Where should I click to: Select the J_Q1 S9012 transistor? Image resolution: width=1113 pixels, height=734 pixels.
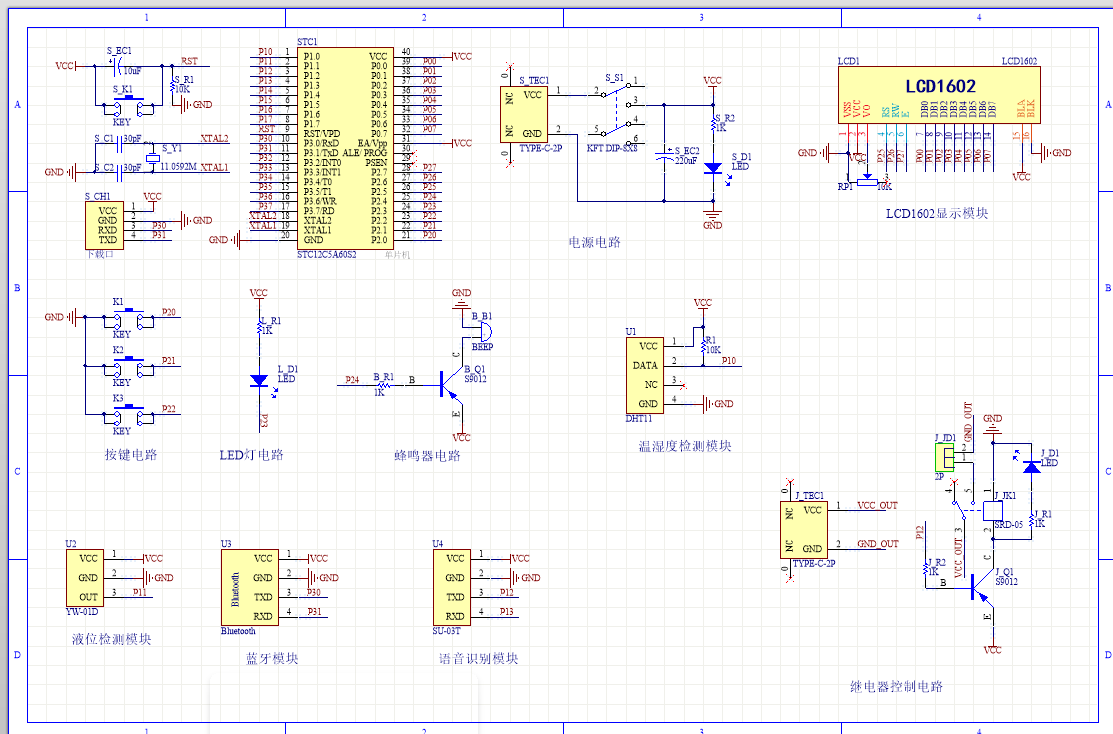pos(980,588)
